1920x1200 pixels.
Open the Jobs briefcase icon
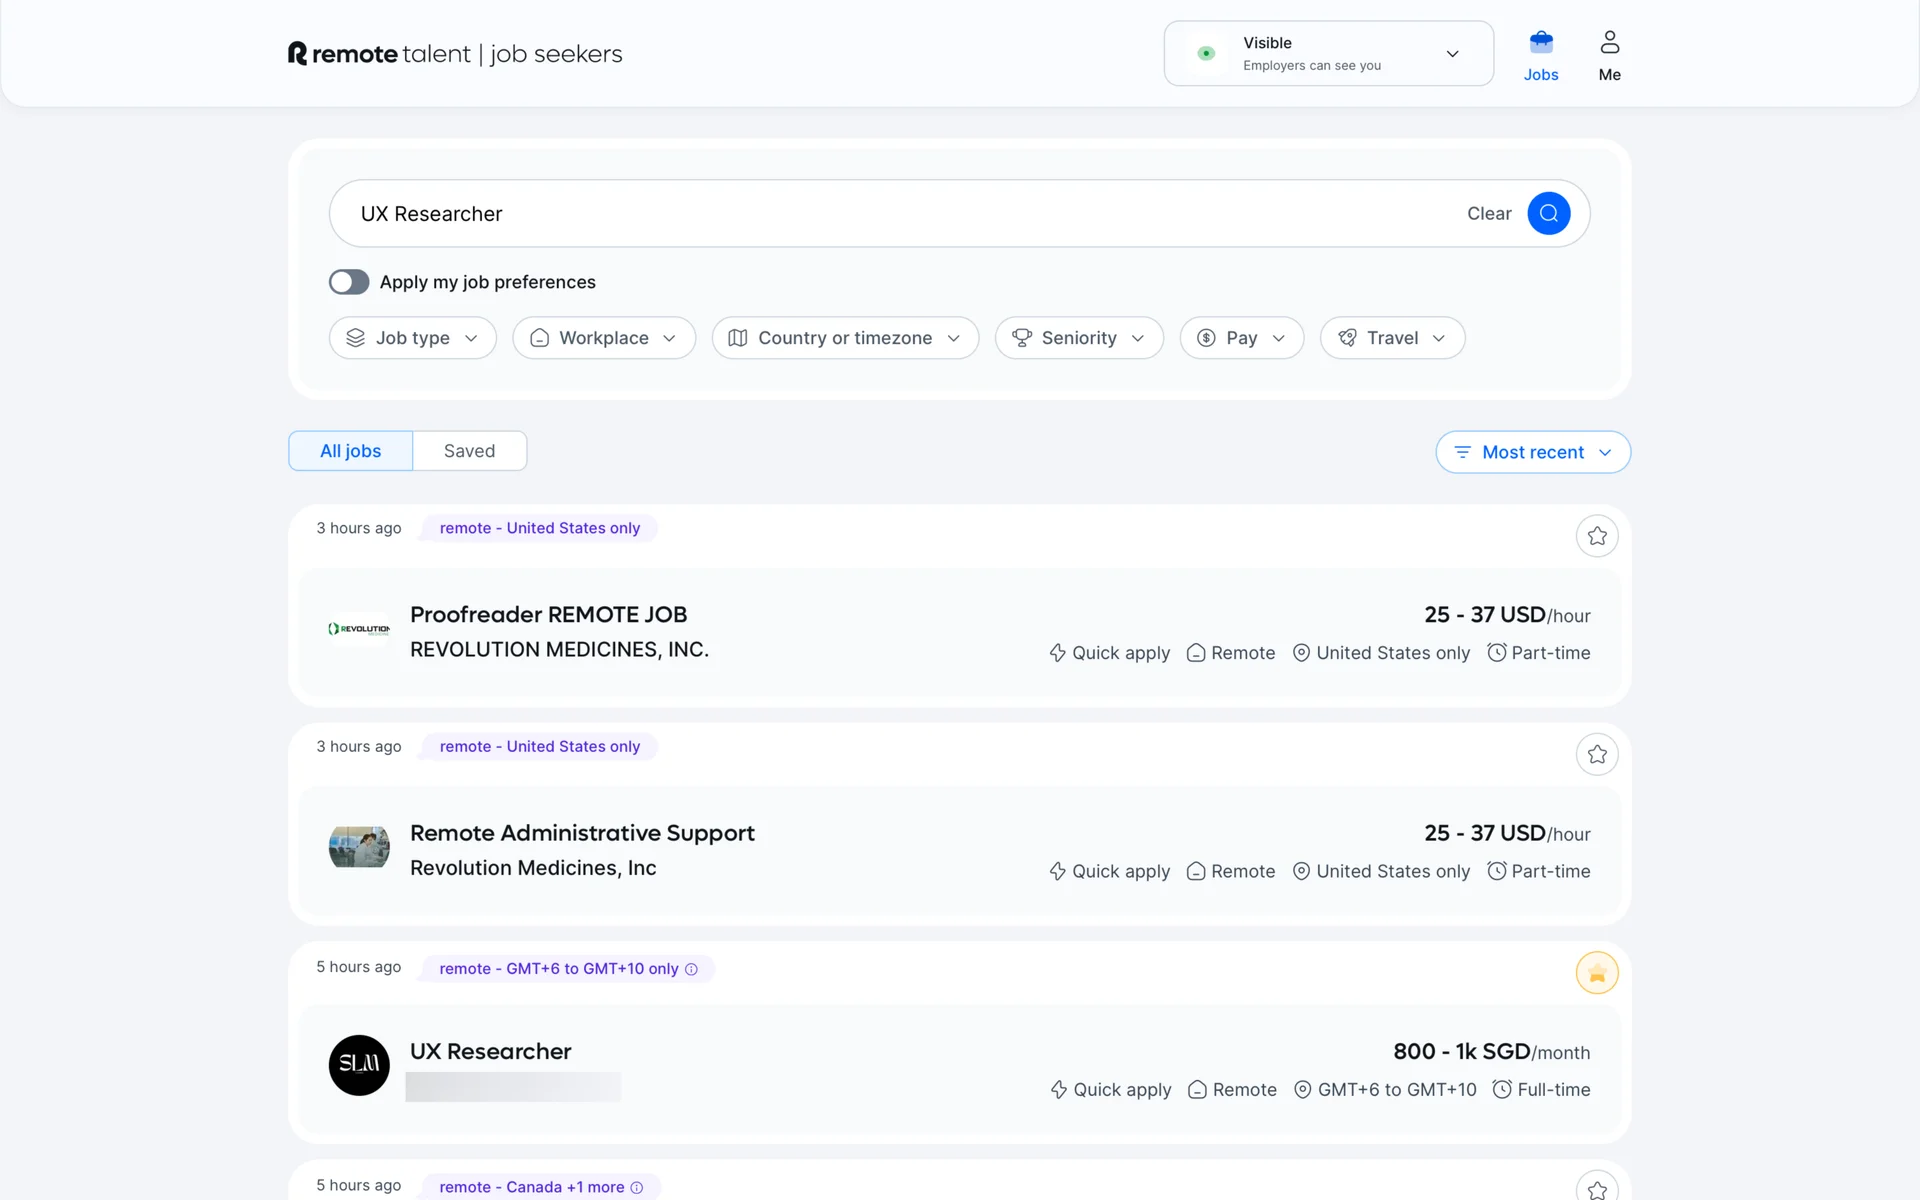pos(1540,43)
